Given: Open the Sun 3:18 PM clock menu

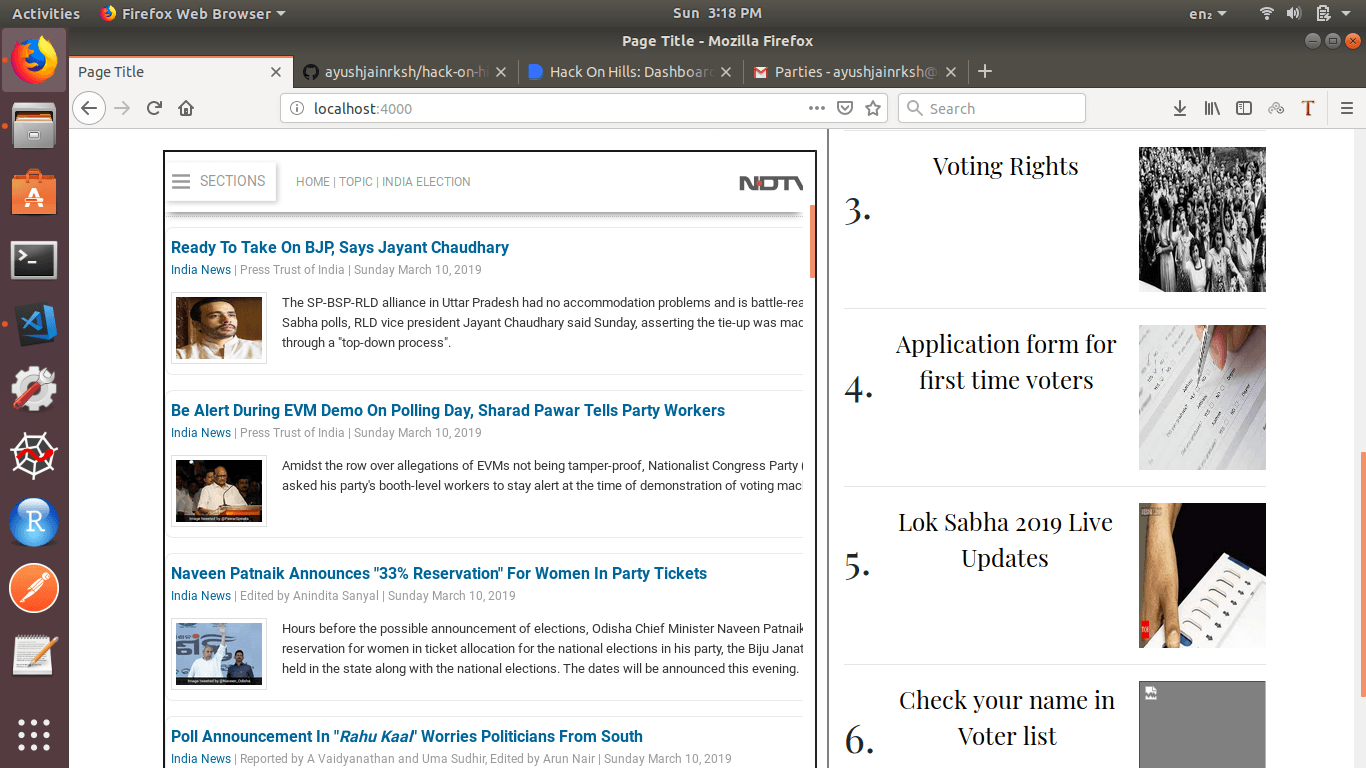Looking at the screenshot, I should pos(717,13).
